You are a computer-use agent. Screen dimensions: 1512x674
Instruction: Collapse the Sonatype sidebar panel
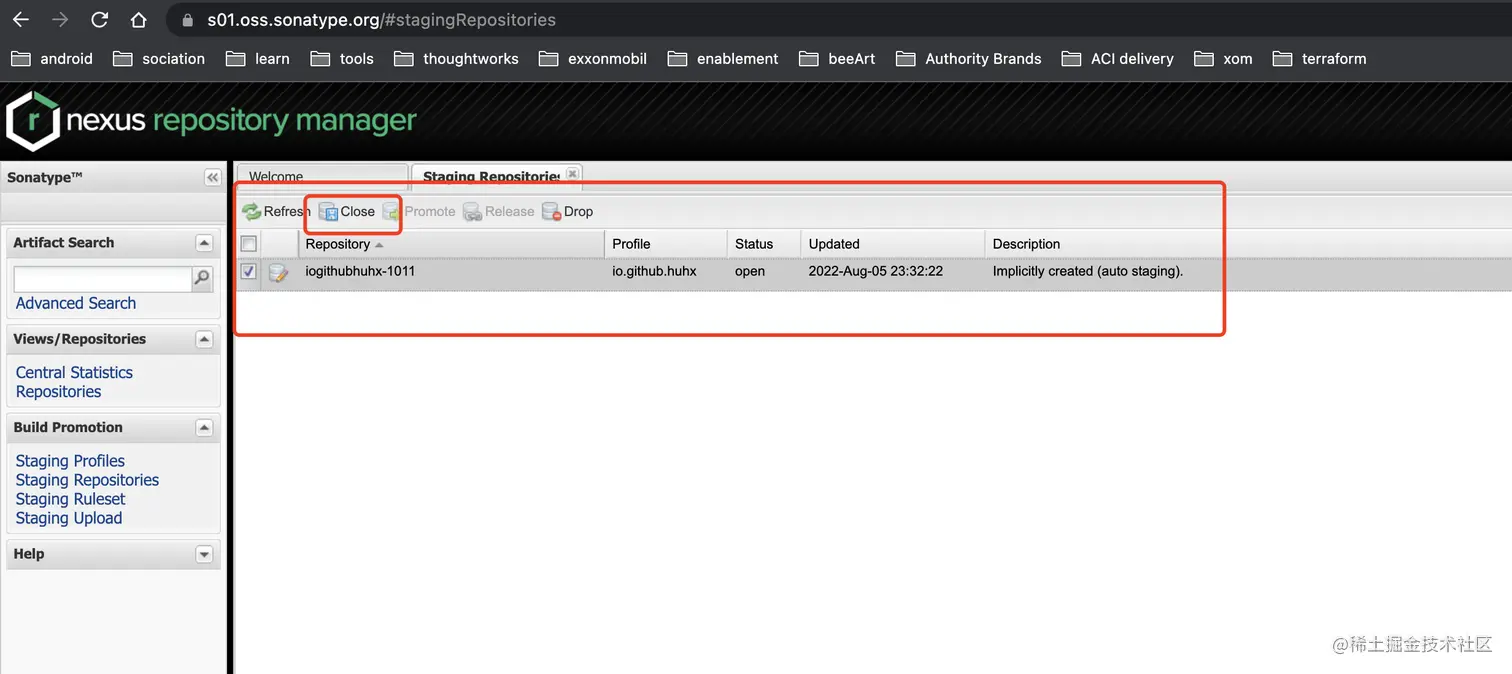212,177
